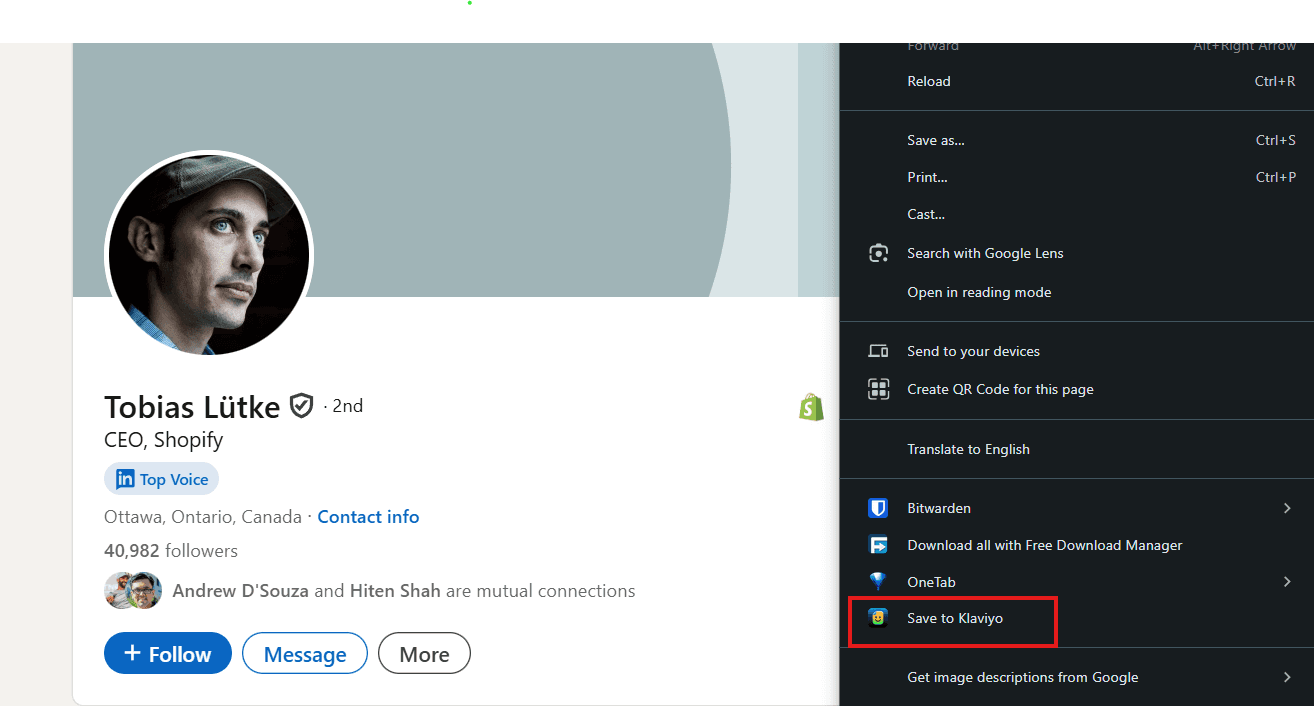Click the verification shield next to Tobias Lütke

tap(301, 405)
